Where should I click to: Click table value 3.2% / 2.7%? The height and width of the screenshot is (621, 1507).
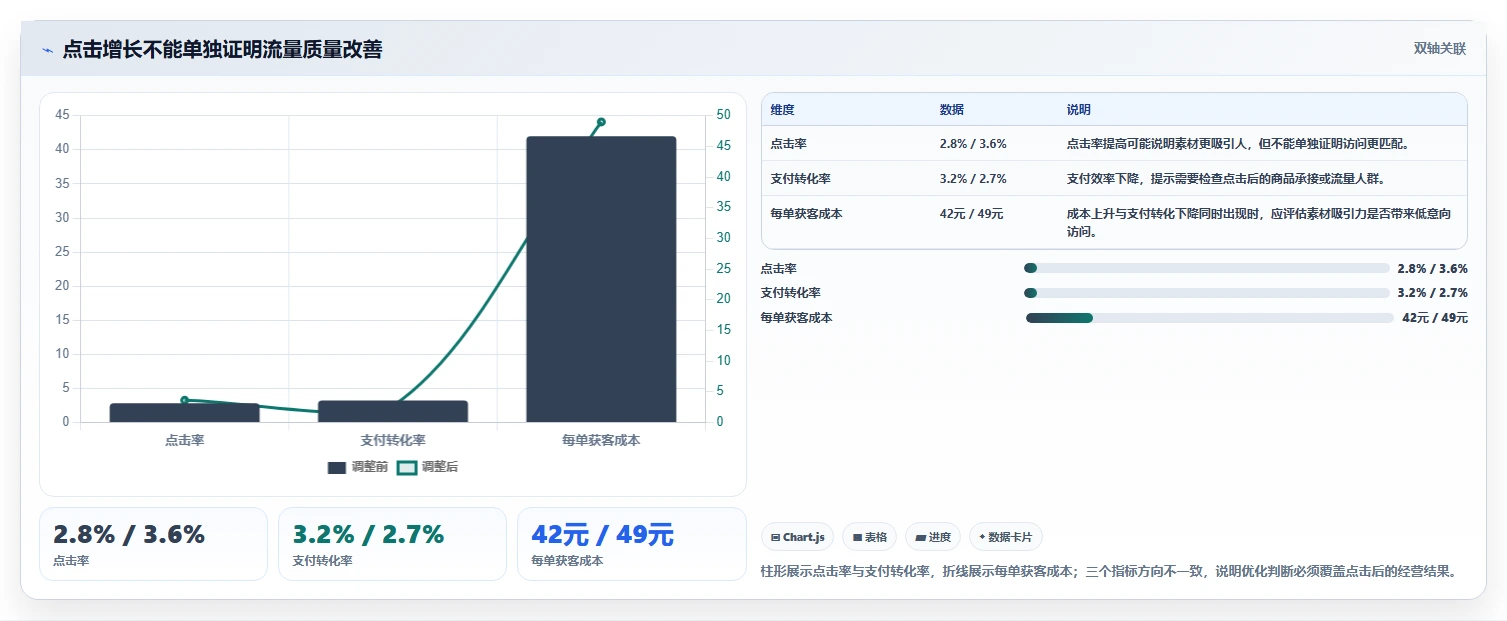point(973,178)
